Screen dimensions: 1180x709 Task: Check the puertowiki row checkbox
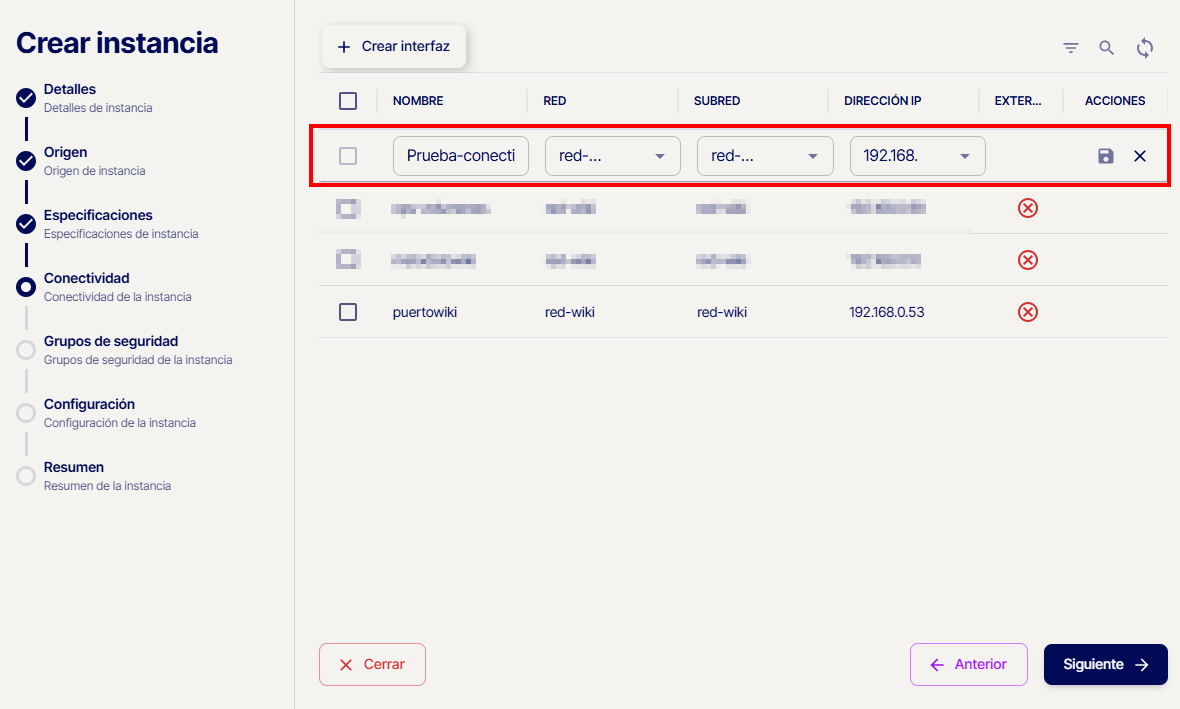pyautogui.click(x=348, y=312)
